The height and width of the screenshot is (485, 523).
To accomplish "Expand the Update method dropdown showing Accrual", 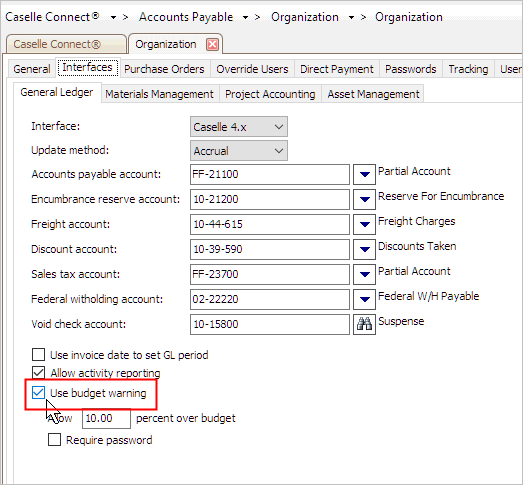I will tap(239, 151).
